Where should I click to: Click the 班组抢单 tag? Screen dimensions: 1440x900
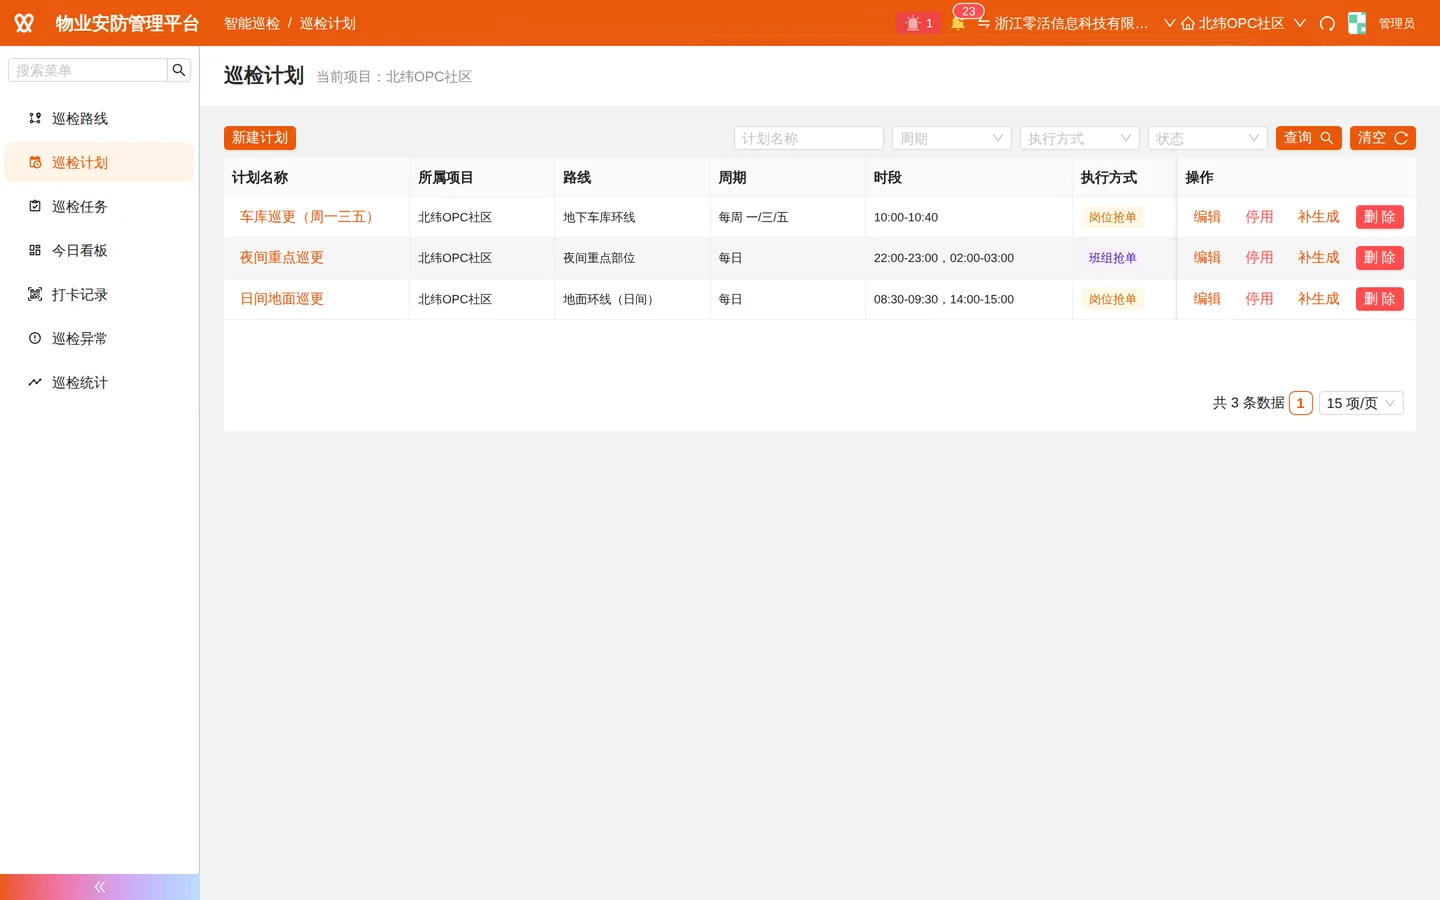(1112, 258)
